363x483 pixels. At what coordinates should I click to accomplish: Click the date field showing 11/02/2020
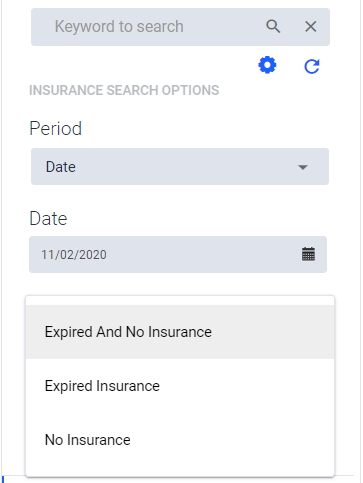point(178,255)
